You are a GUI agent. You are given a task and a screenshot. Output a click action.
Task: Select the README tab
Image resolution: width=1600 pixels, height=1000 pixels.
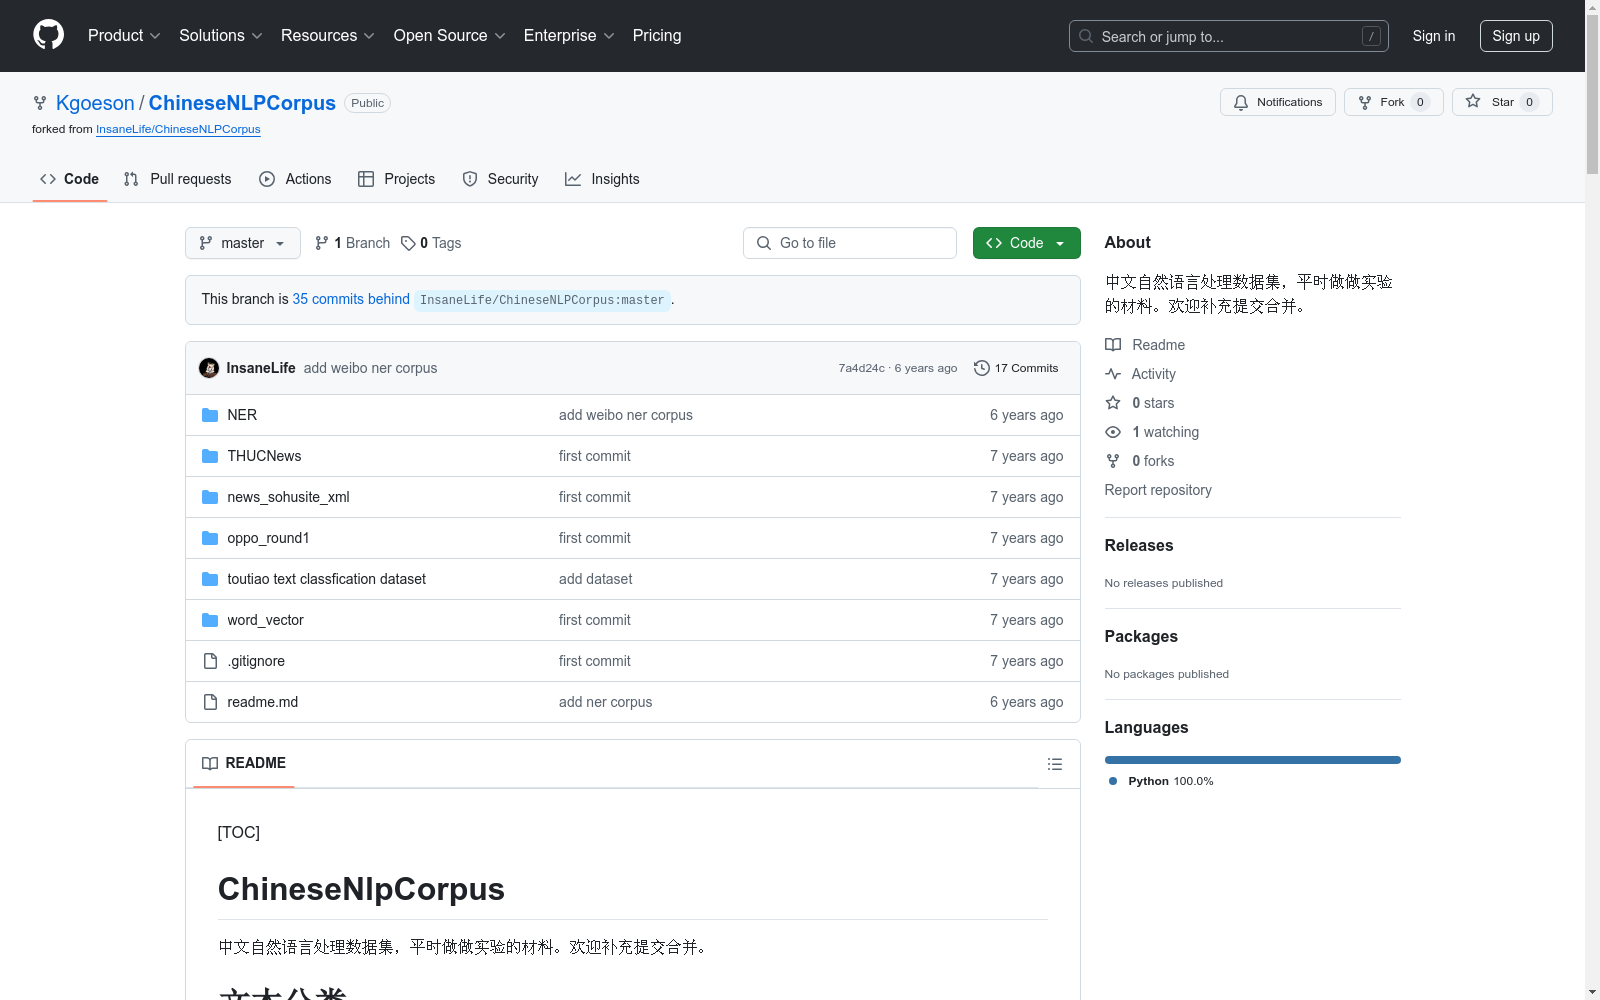pos(244,763)
